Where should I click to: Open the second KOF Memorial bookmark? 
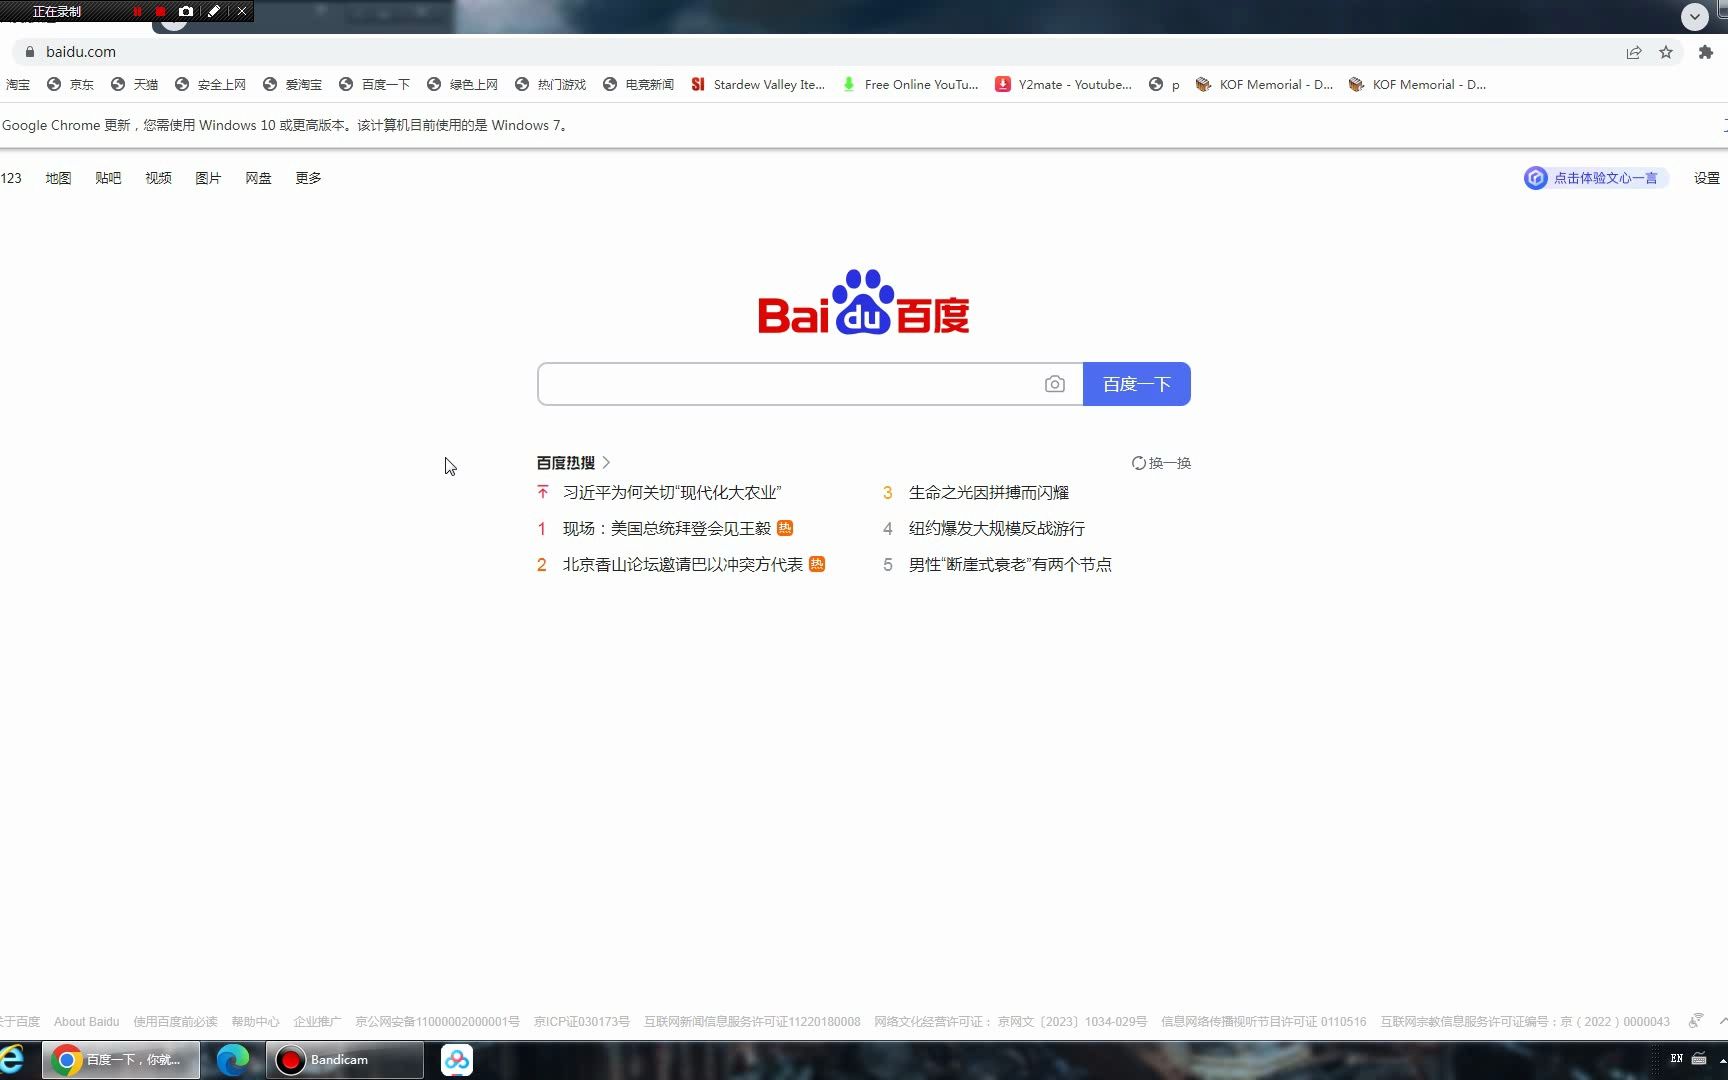(x=1417, y=84)
